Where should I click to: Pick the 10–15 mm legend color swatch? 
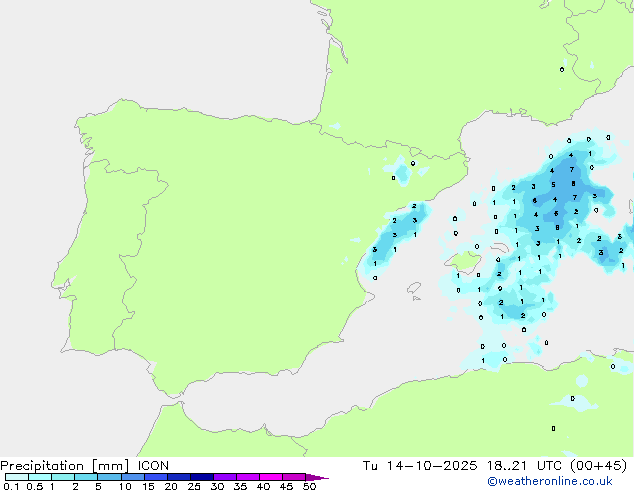(132, 477)
